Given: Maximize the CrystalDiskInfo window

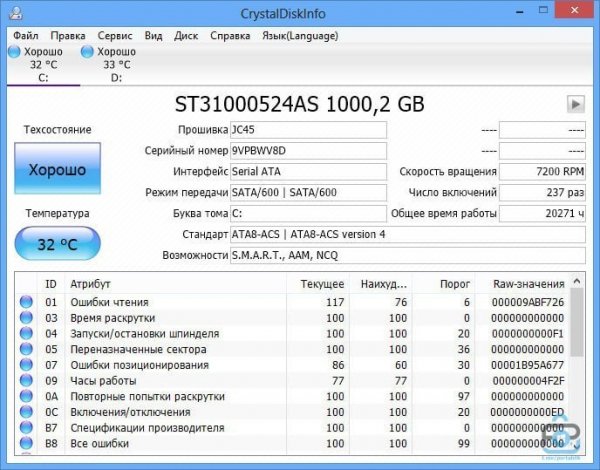Looking at the screenshot, I should pos(543,10).
